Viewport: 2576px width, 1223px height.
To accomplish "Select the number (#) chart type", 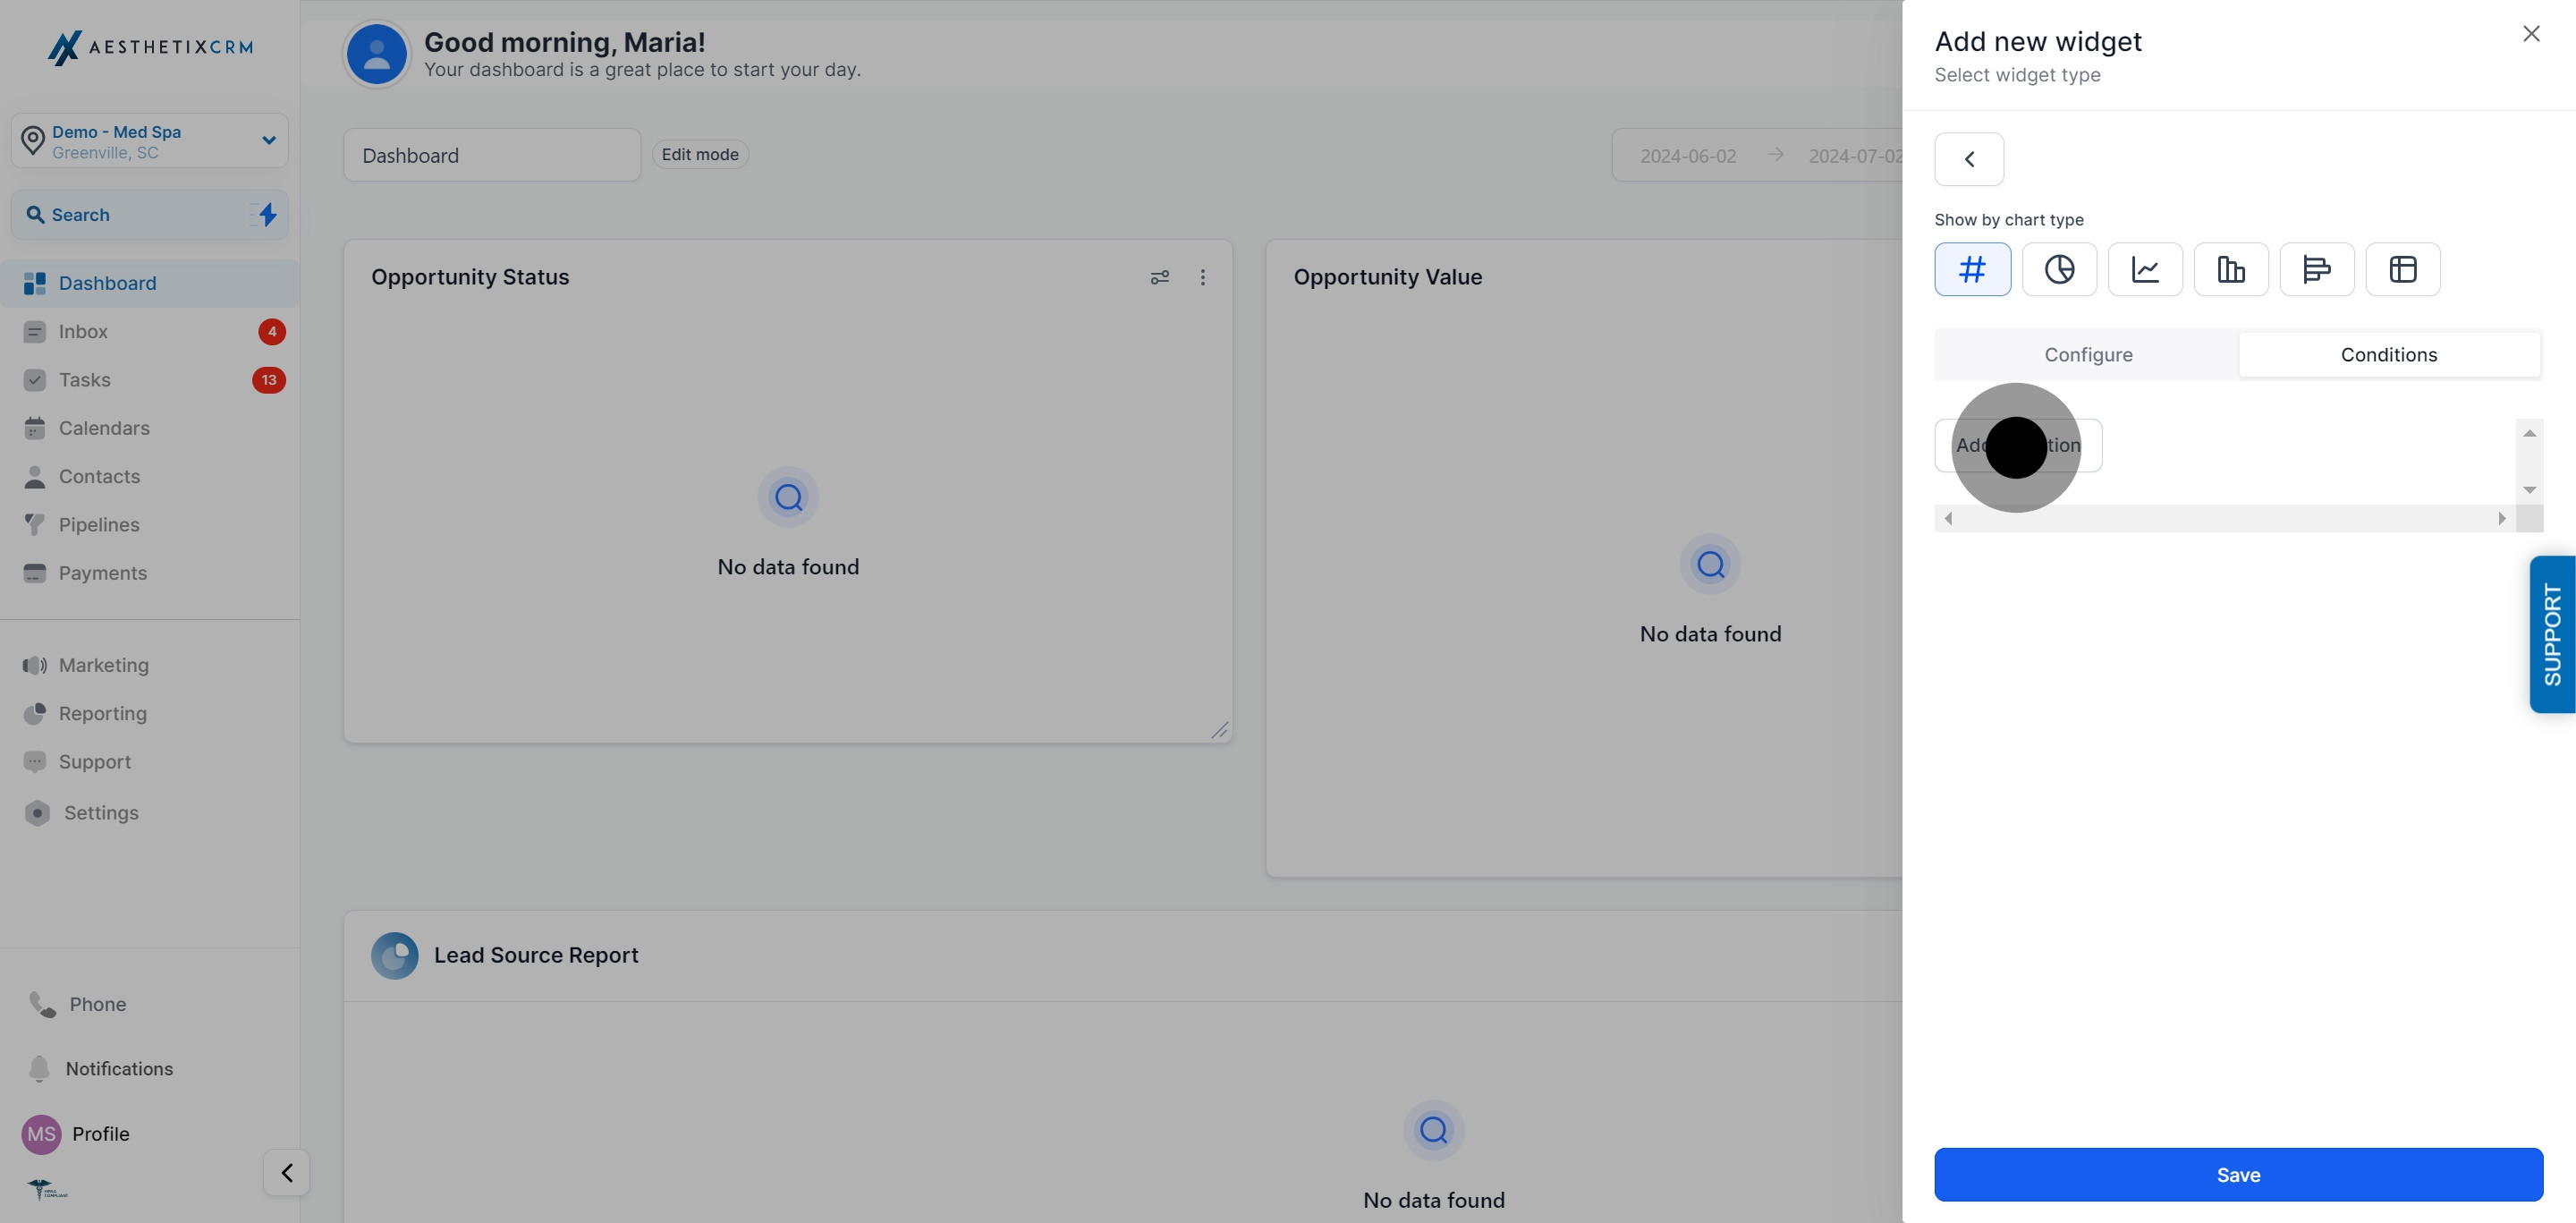I will (1972, 269).
